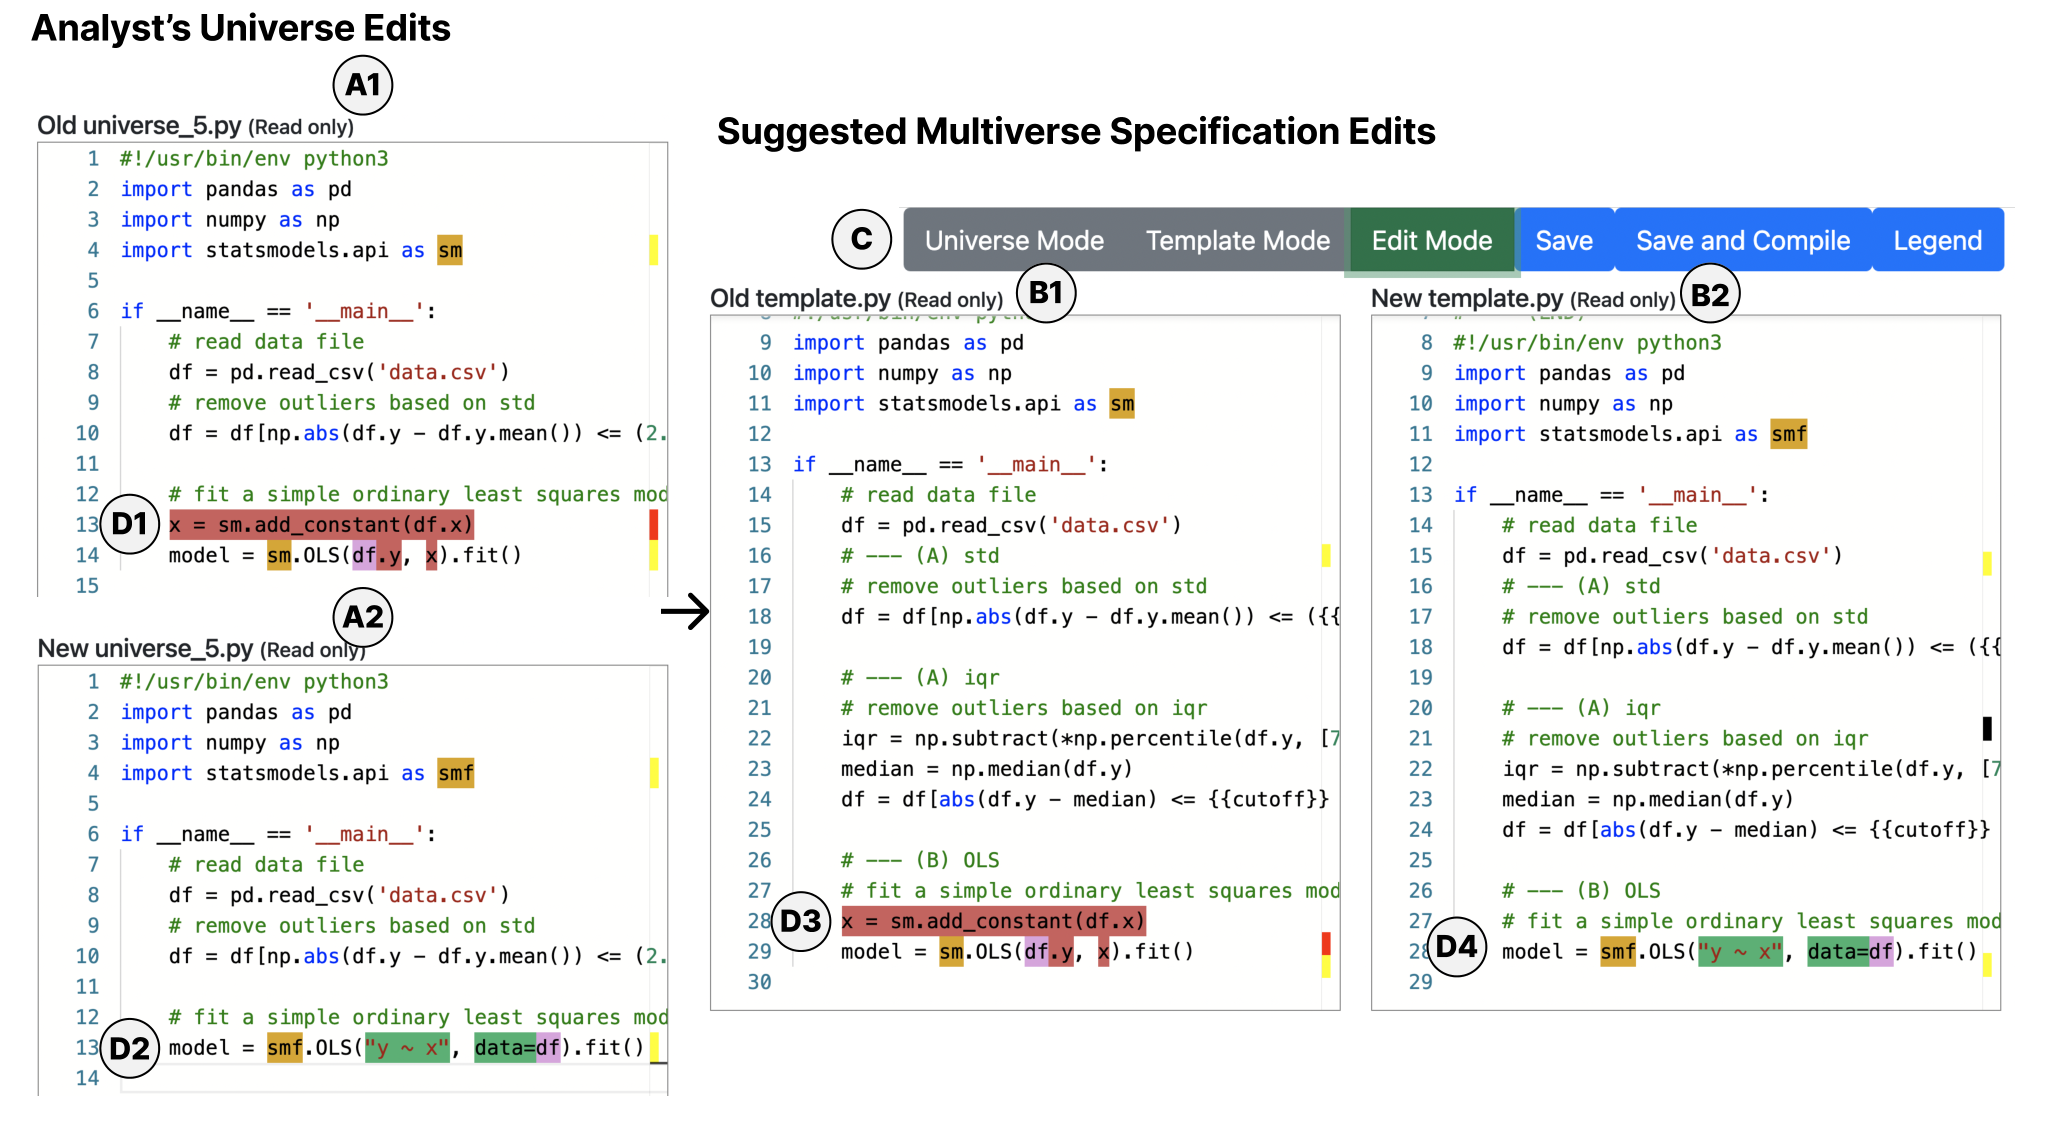Click 'New template.py (Read only)' title
Viewport: 2046px width, 1131px height.
[x=1523, y=299]
